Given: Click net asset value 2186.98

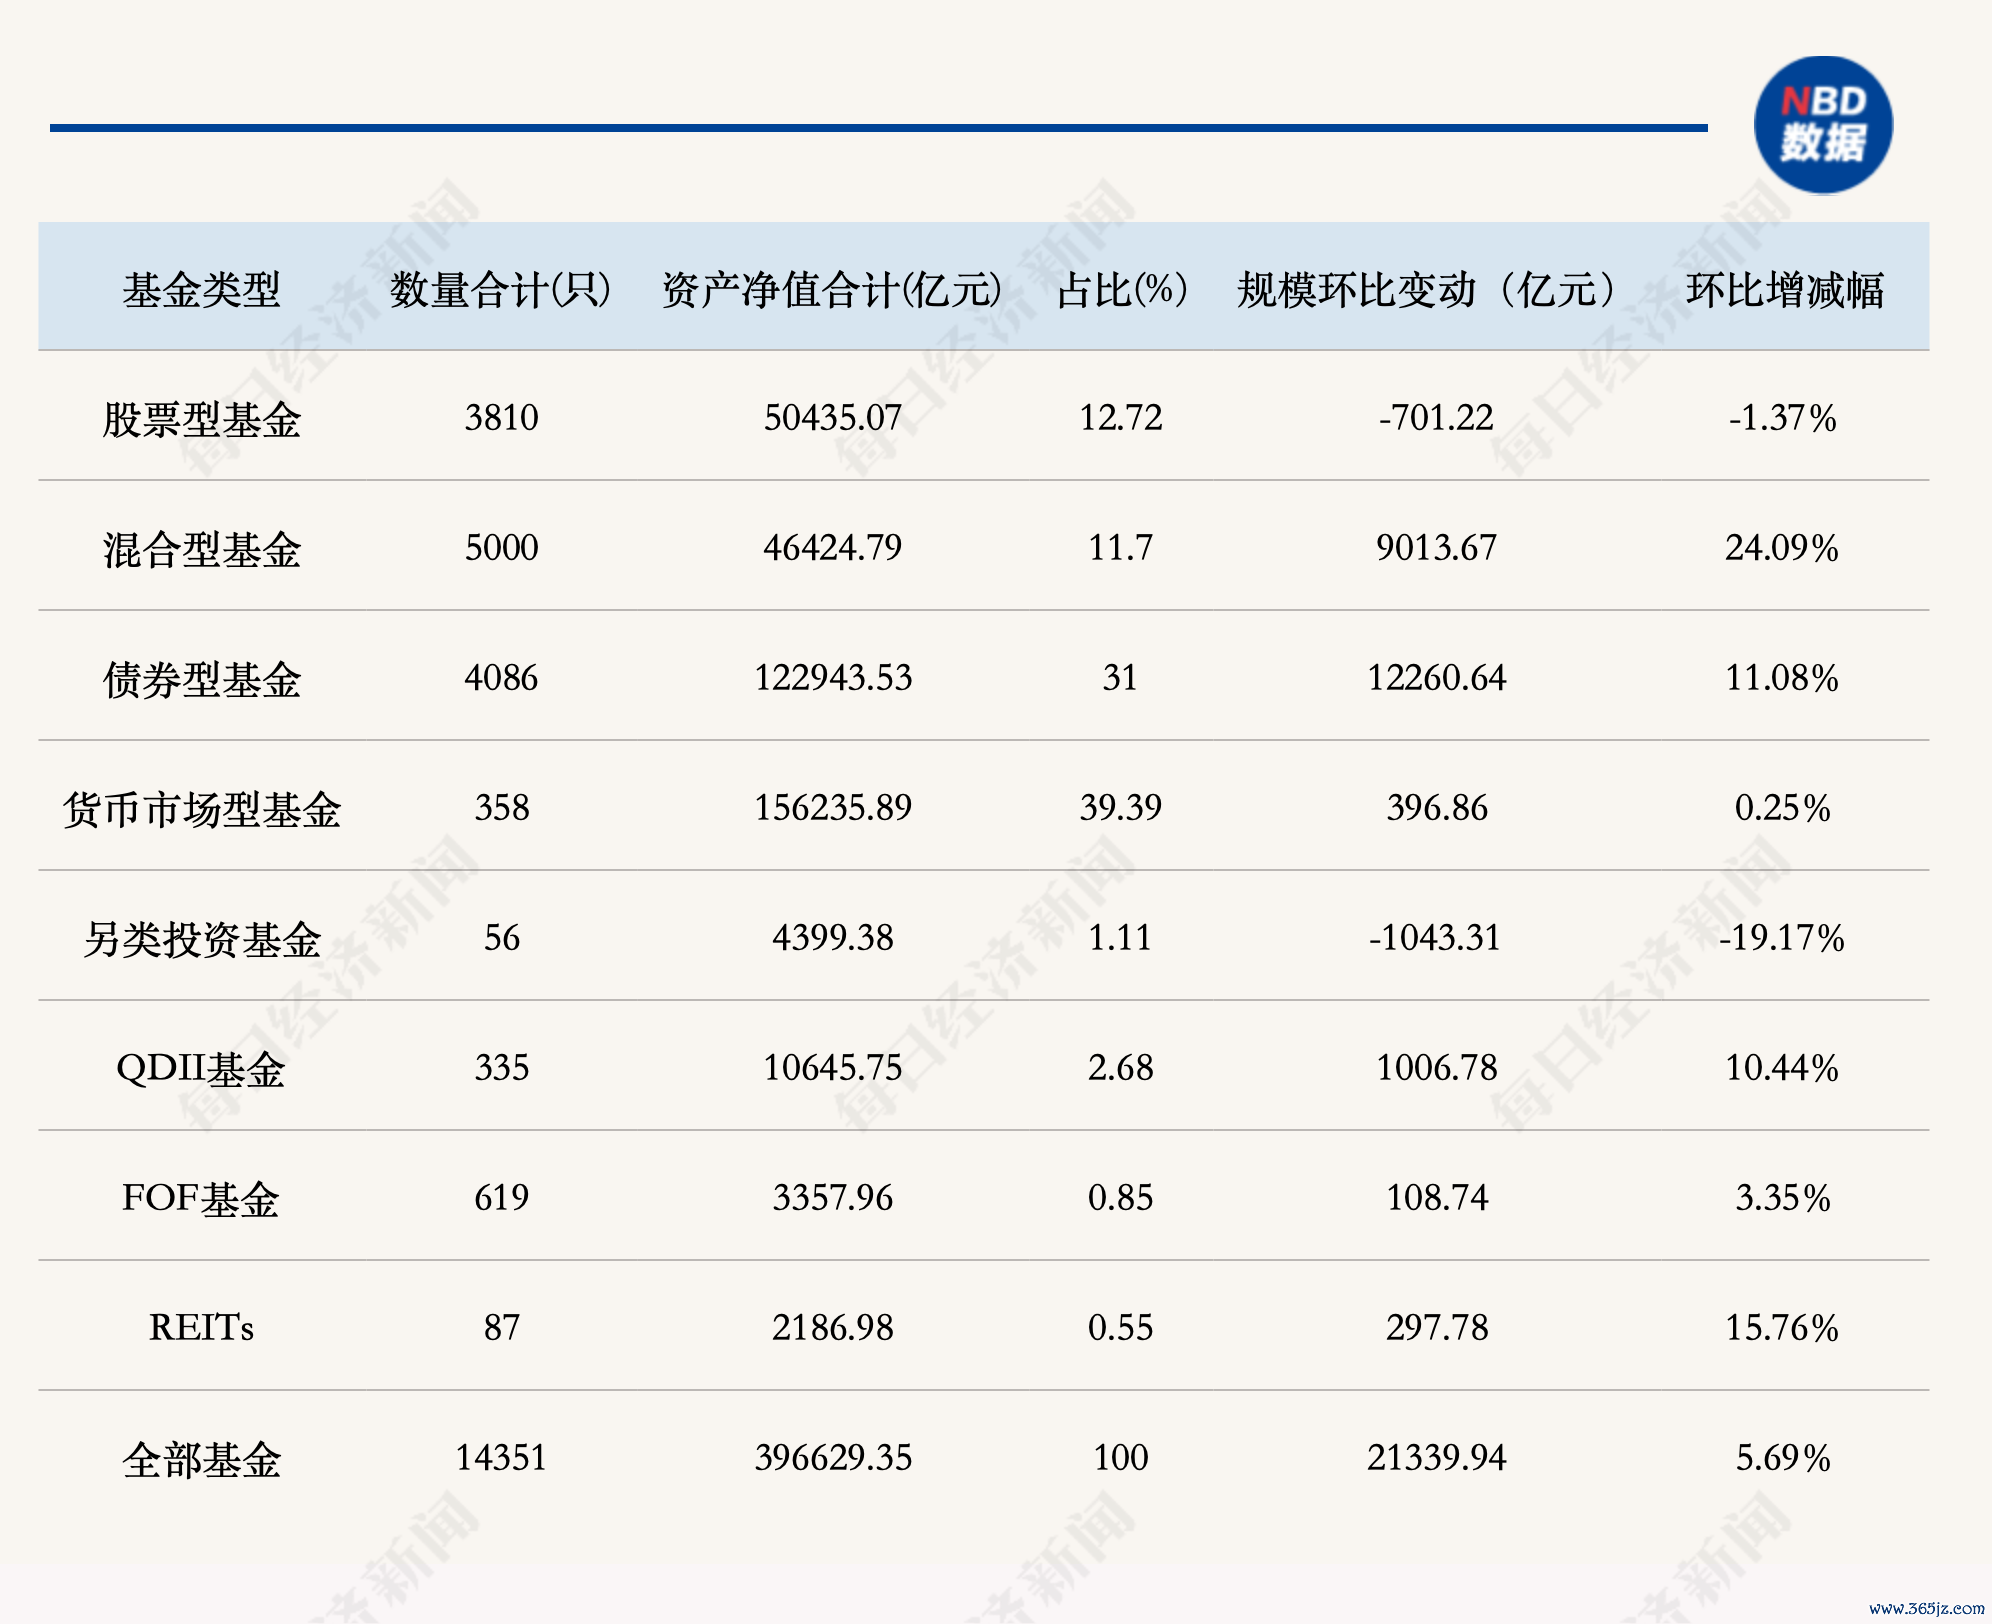Looking at the screenshot, I should (x=832, y=1327).
